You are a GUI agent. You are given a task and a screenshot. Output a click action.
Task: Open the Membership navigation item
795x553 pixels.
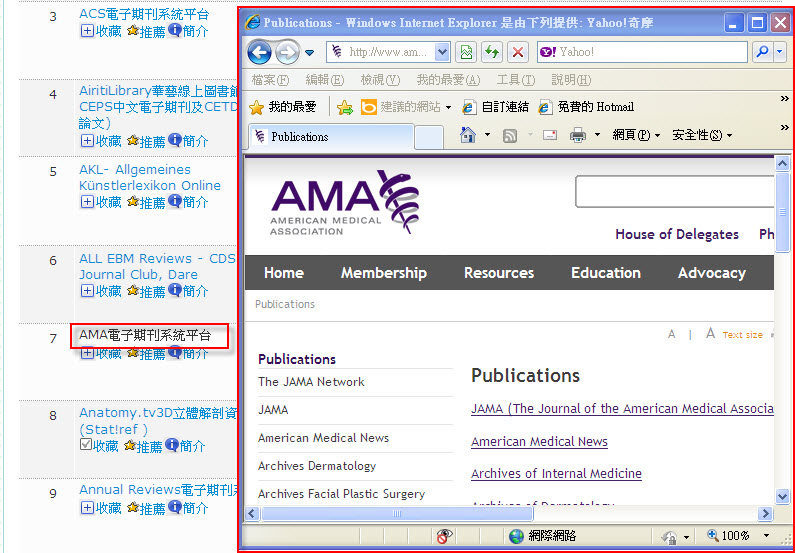[x=384, y=273]
